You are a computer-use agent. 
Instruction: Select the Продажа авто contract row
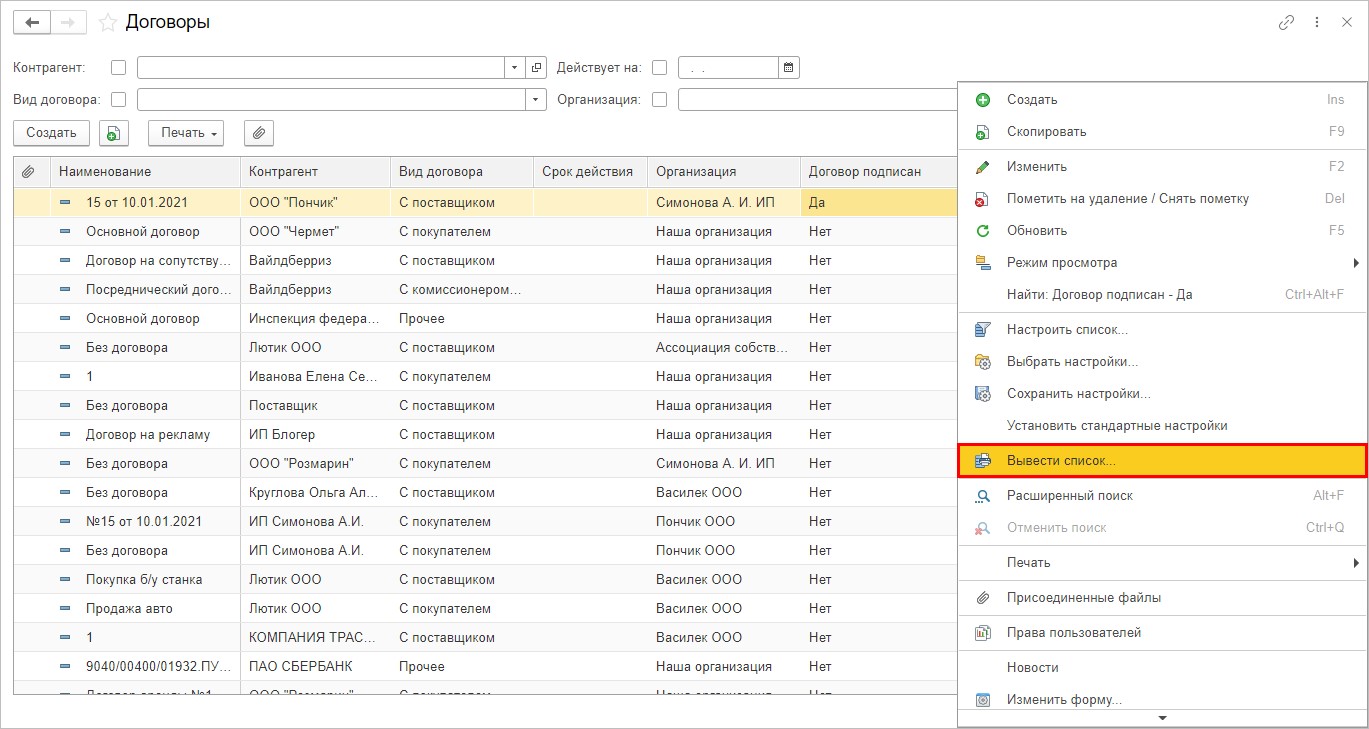click(x=129, y=608)
